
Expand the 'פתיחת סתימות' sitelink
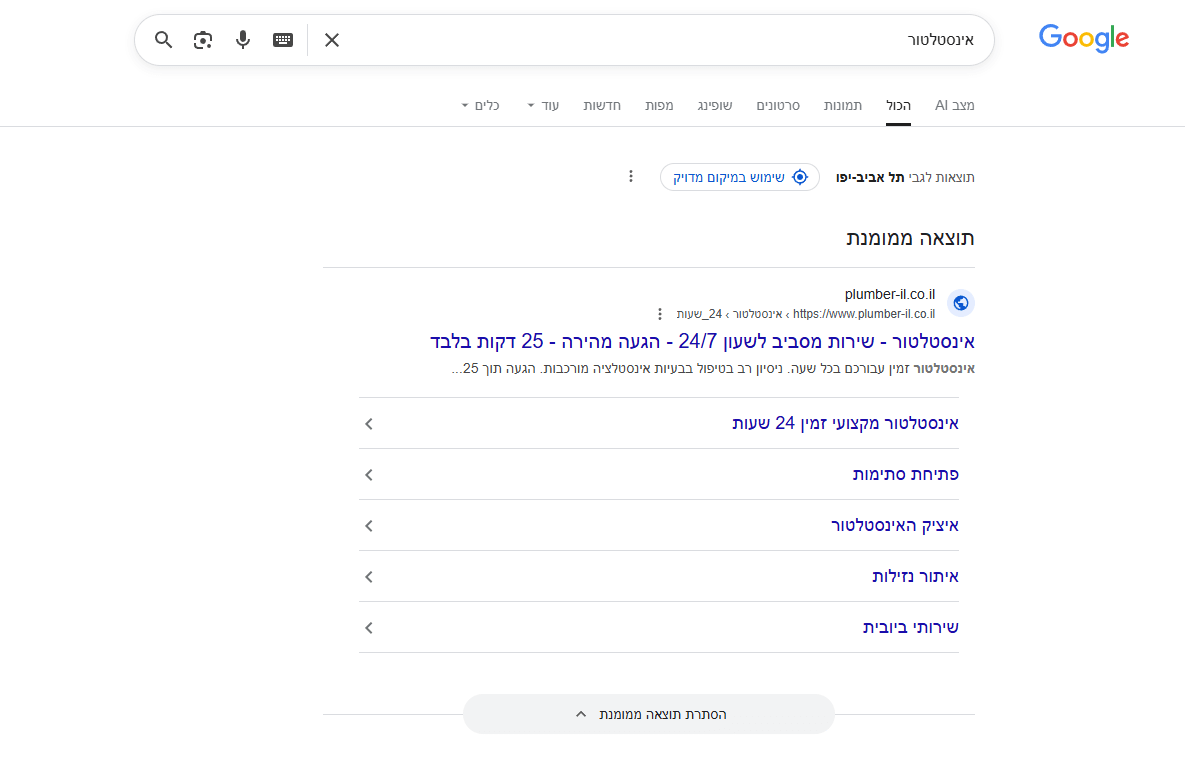(x=658, y=474)
